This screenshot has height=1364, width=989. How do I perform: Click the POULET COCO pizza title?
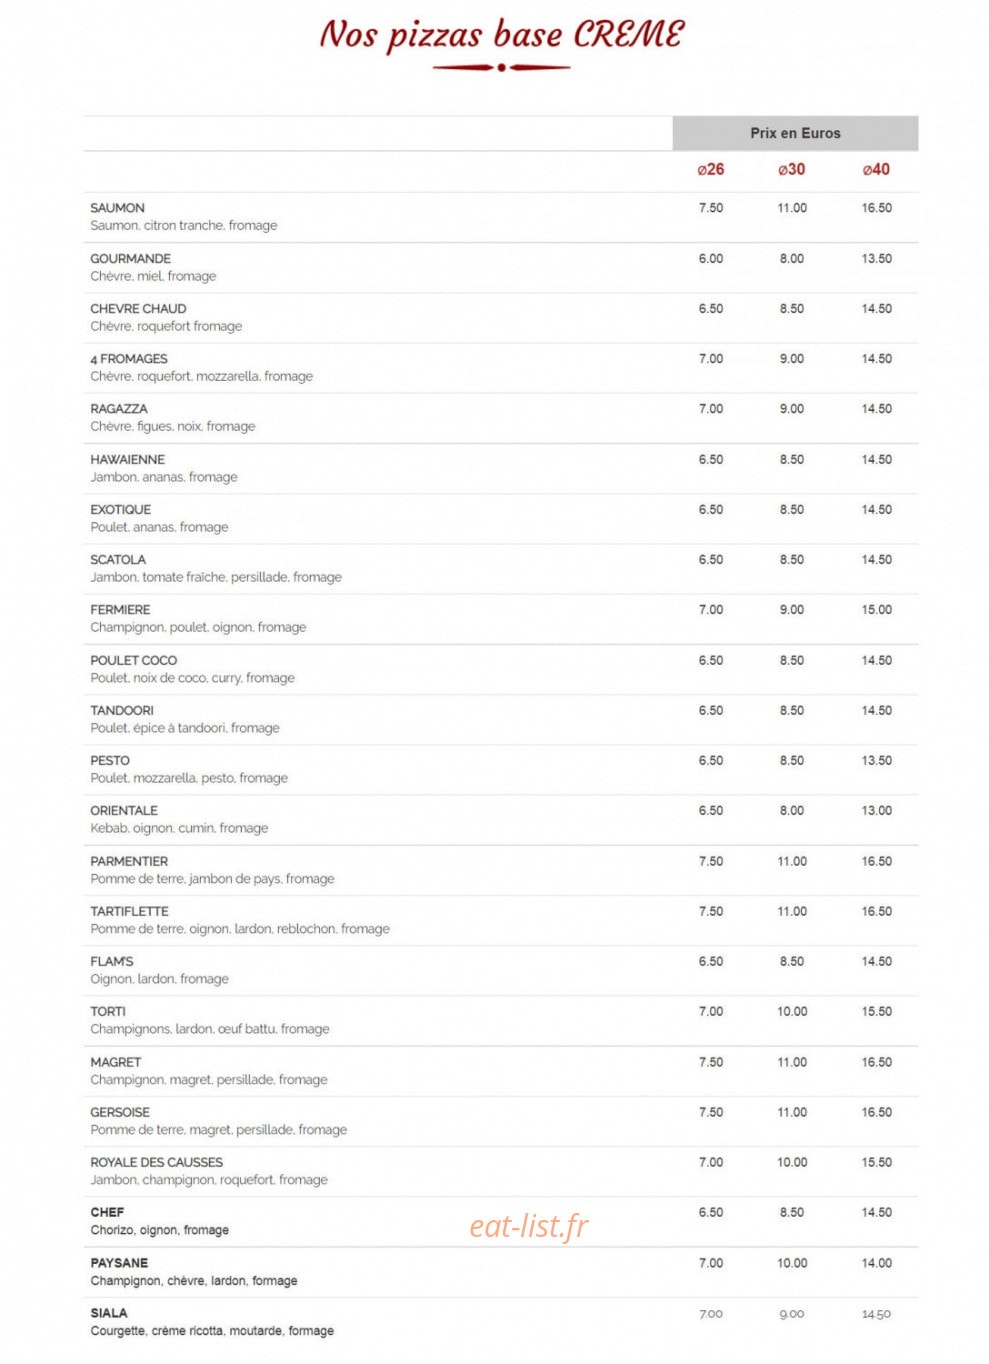[x=133, y=660]
